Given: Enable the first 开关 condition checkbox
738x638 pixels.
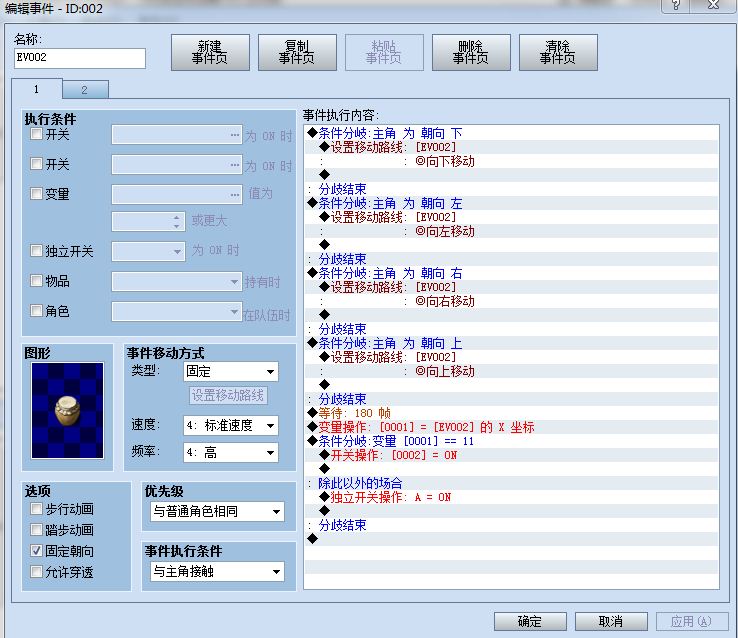Looking at the screenshot, I should pyautogui.click(x=36, y=134).
